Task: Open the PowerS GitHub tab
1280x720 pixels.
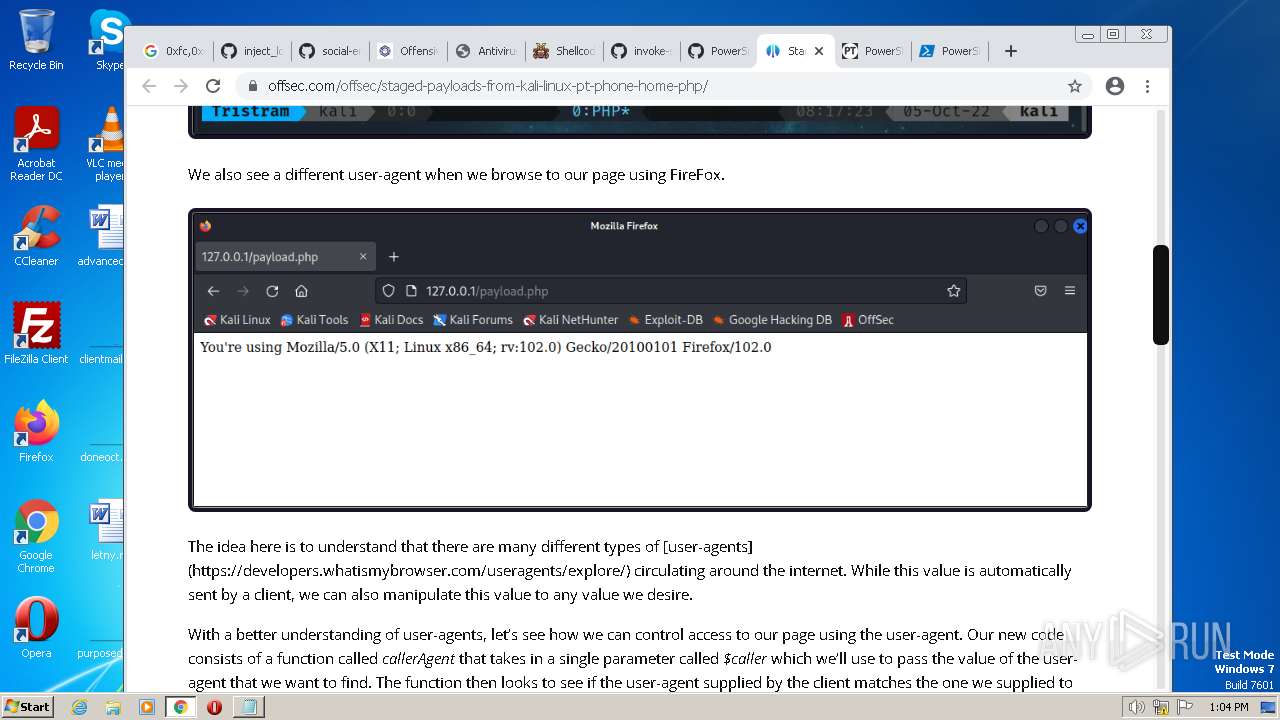Action: point(718,51)
